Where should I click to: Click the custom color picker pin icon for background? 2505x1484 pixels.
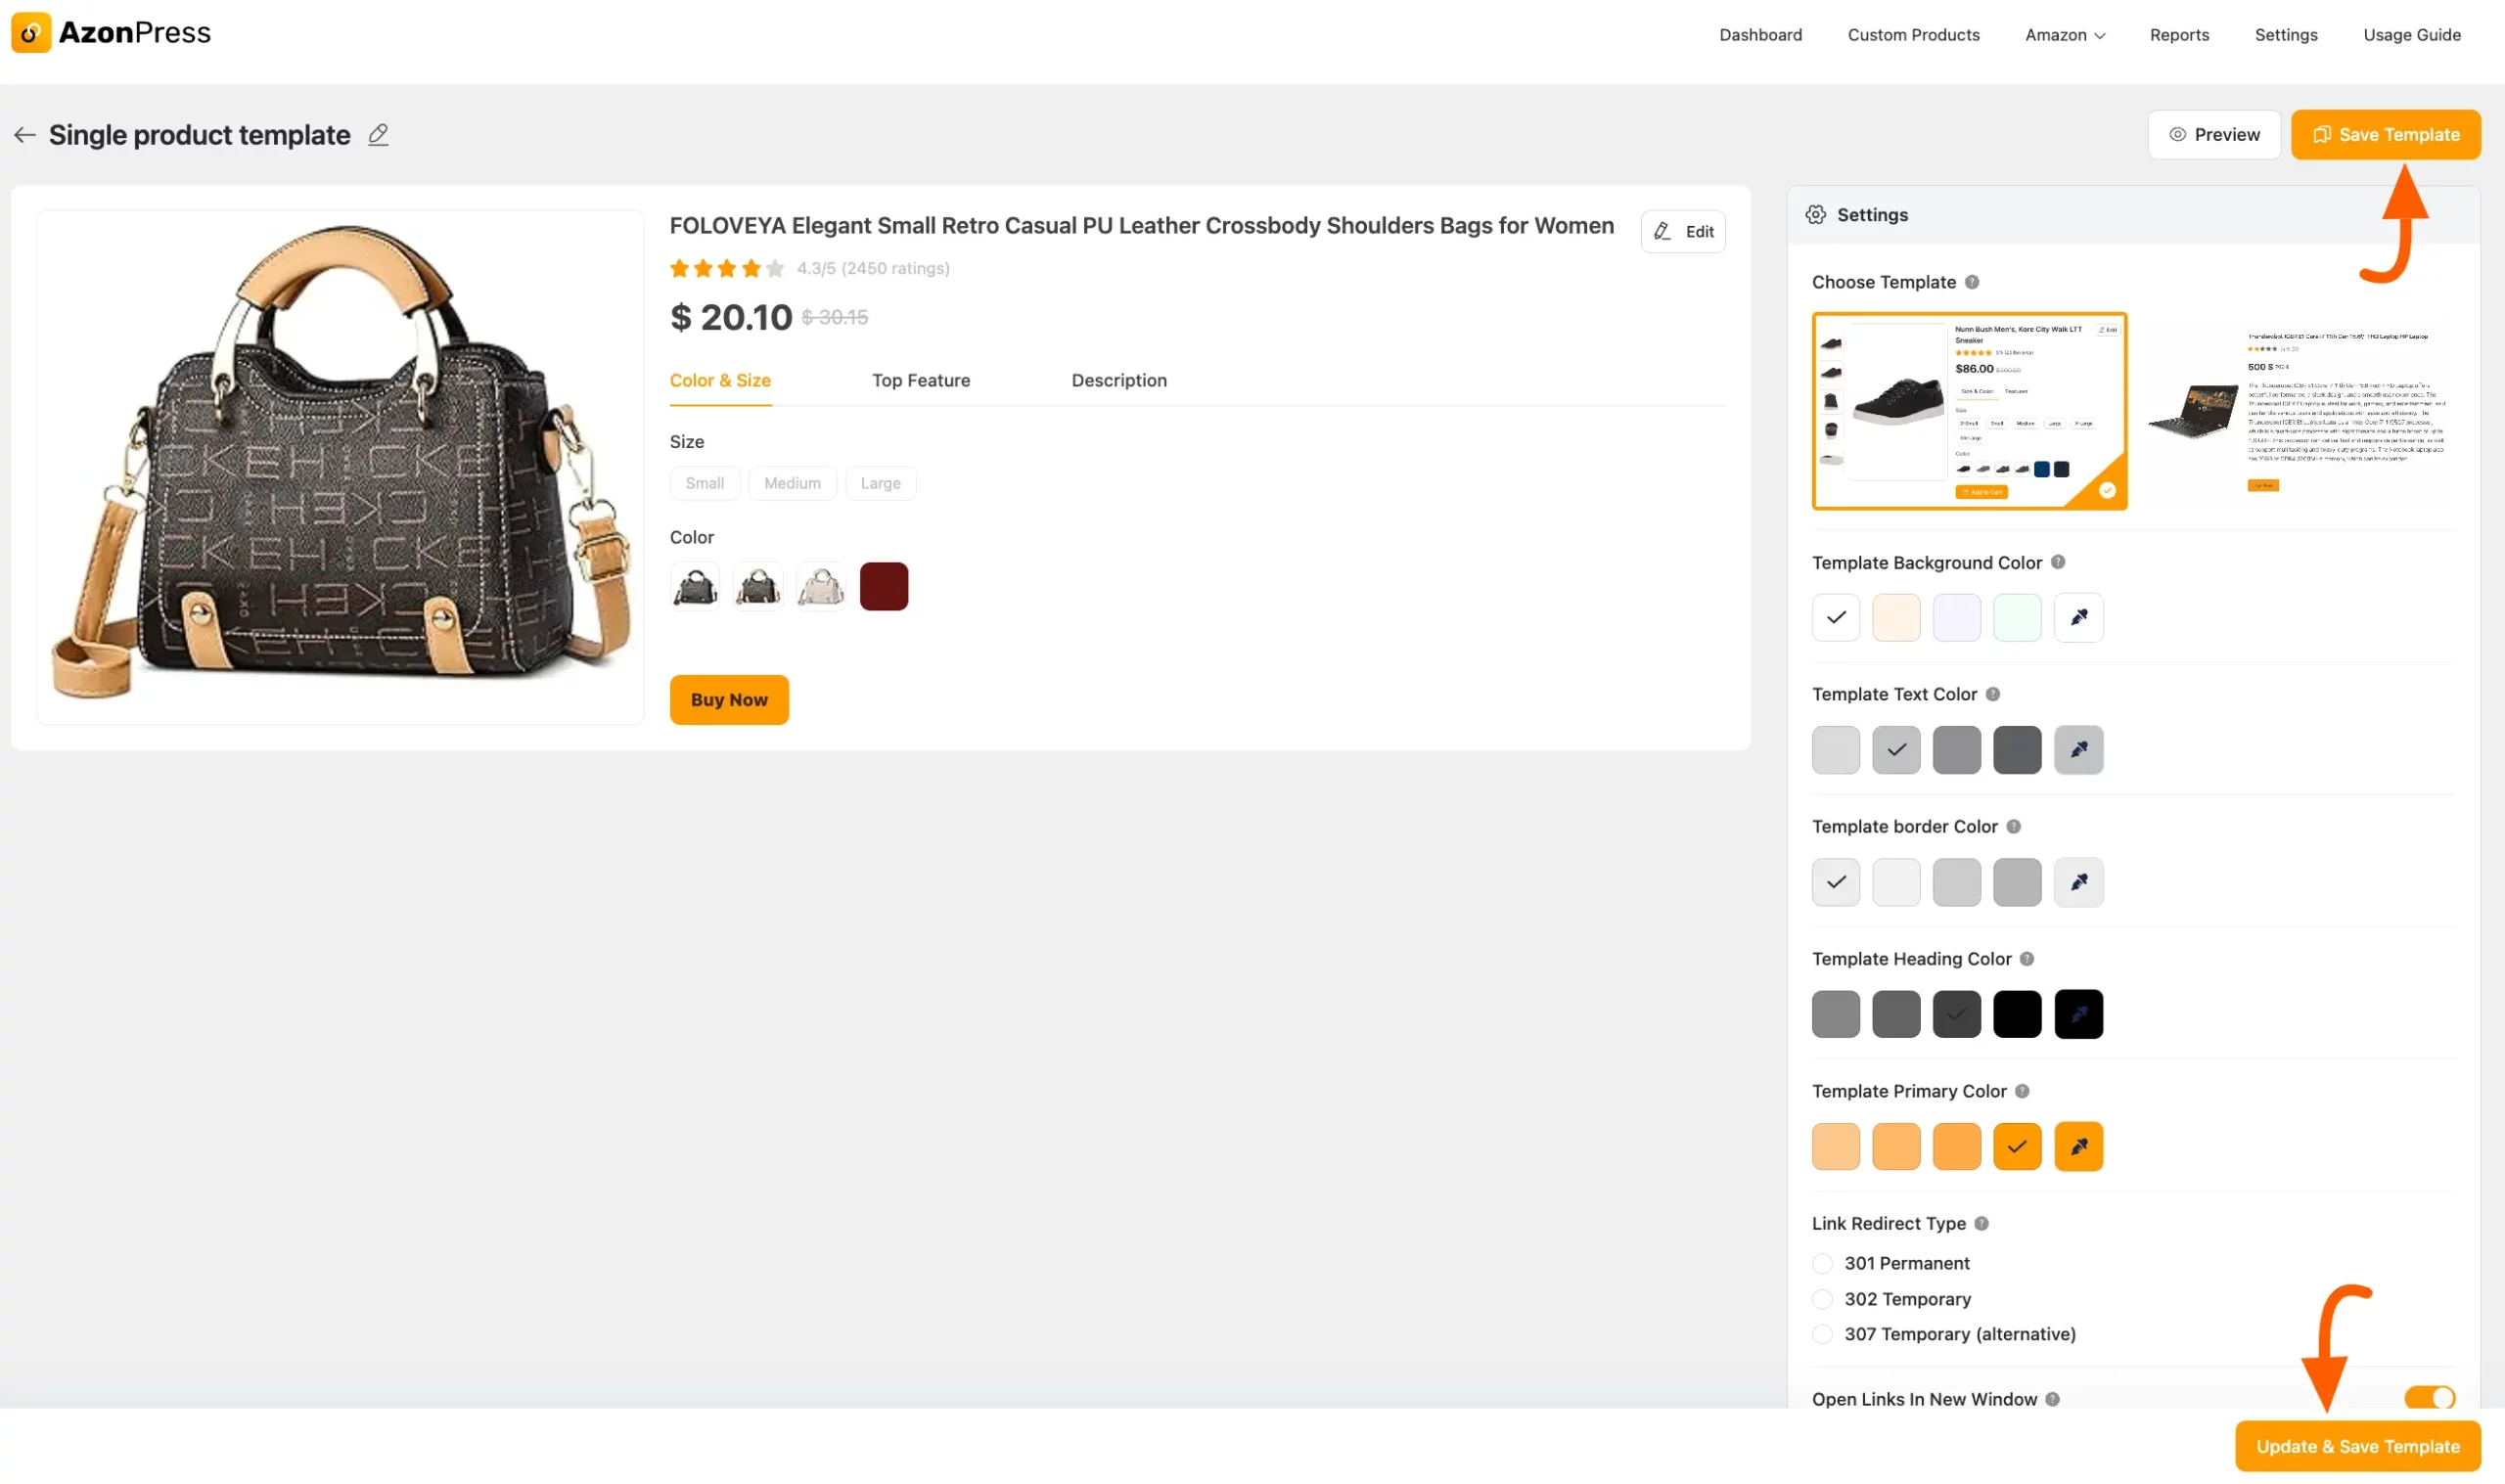tap(2079, 616)
